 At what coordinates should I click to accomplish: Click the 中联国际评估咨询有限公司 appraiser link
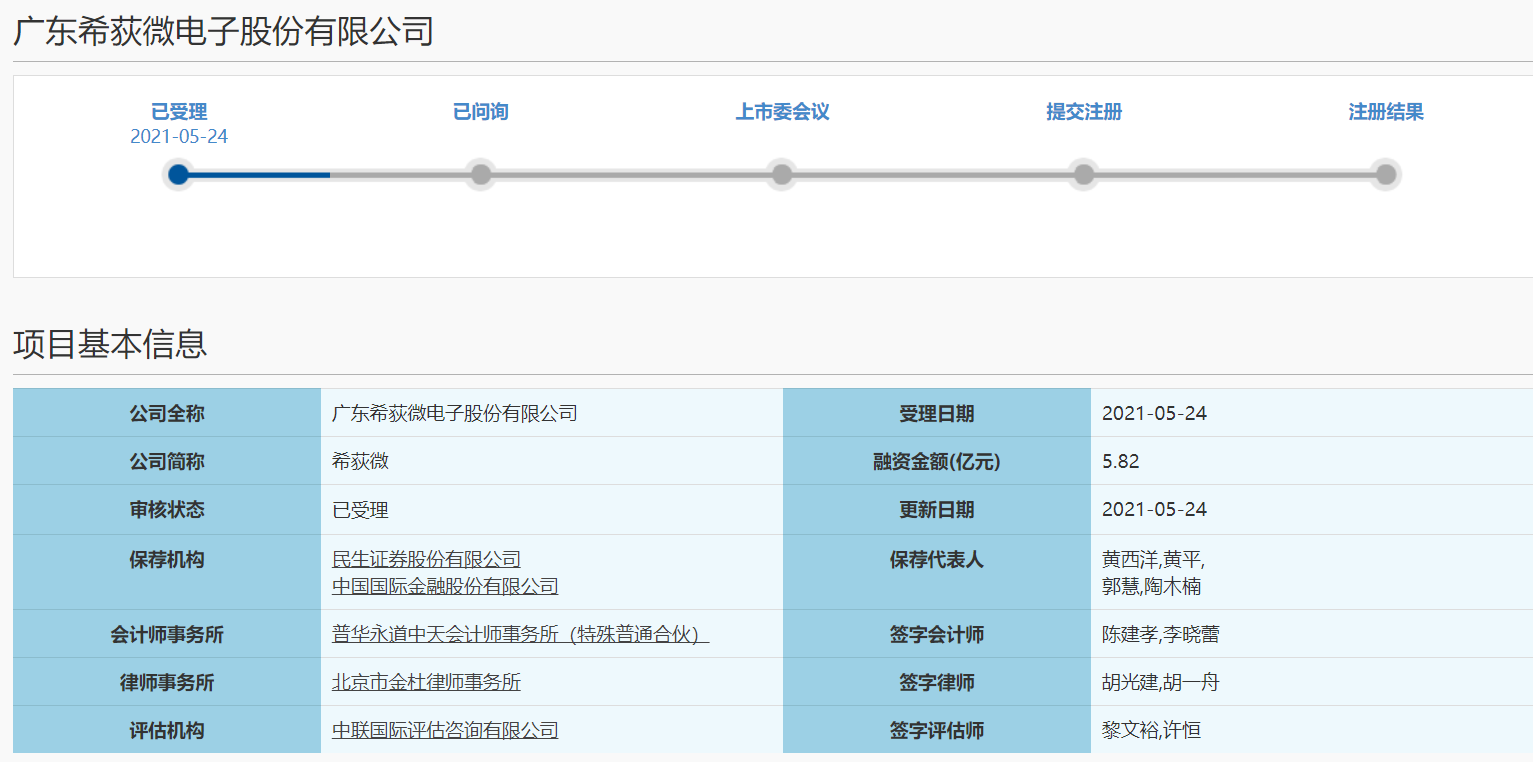[x=444, y=730]
